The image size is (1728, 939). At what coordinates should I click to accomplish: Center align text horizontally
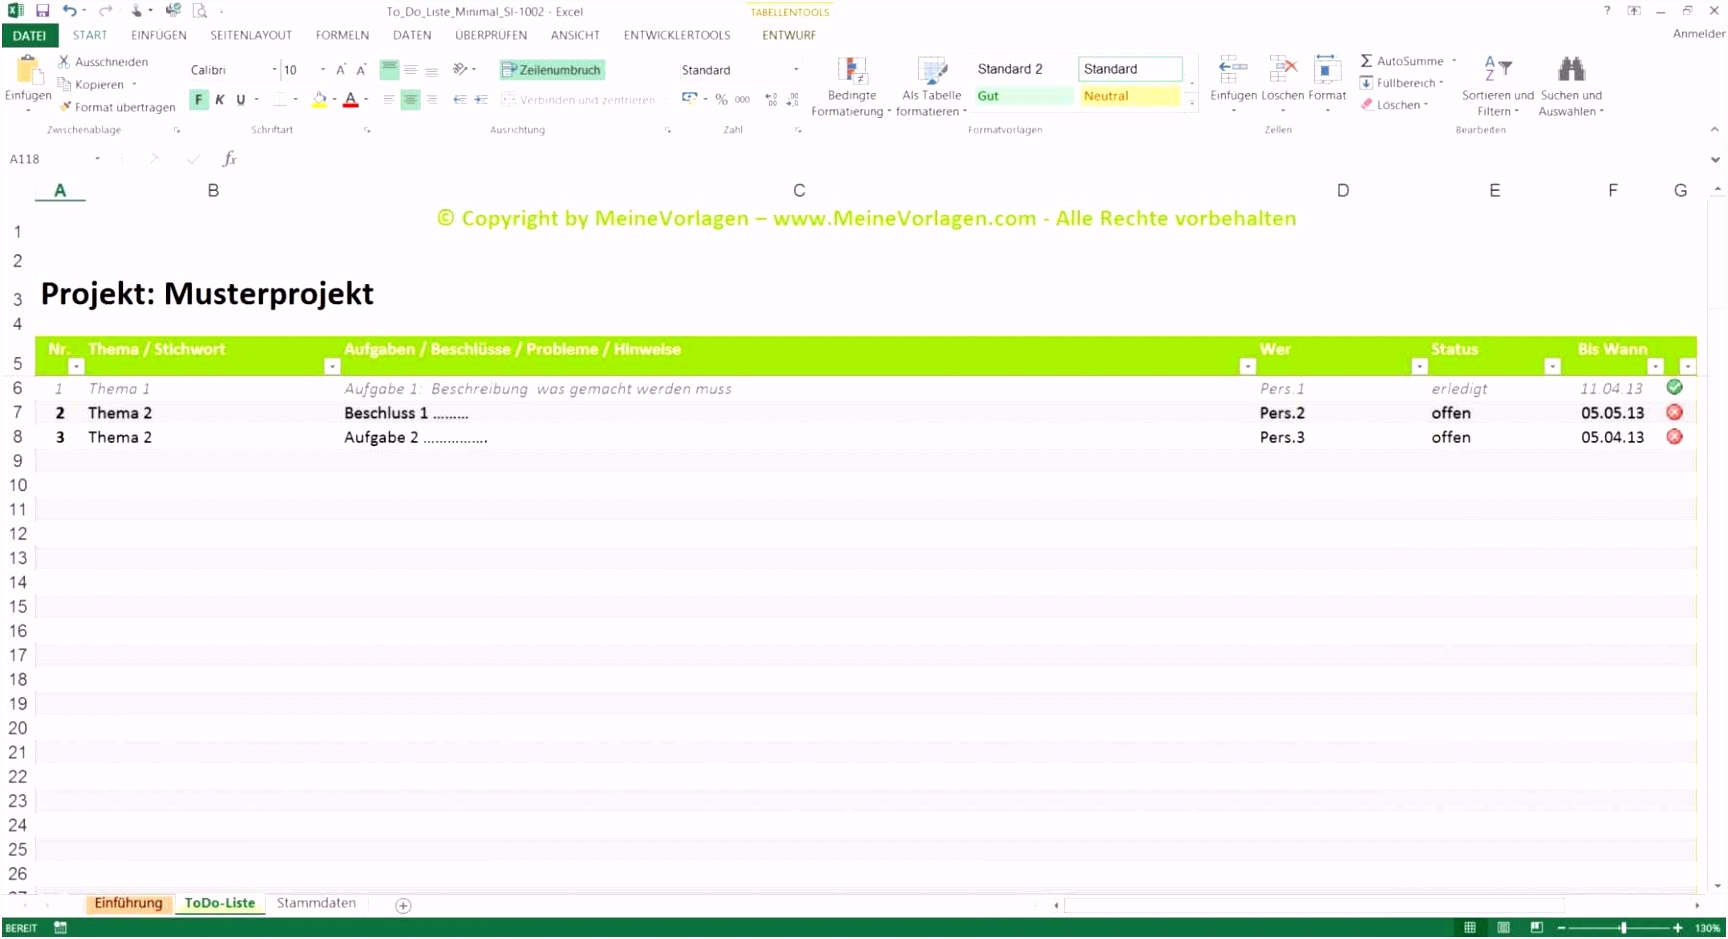coord(410,100)
